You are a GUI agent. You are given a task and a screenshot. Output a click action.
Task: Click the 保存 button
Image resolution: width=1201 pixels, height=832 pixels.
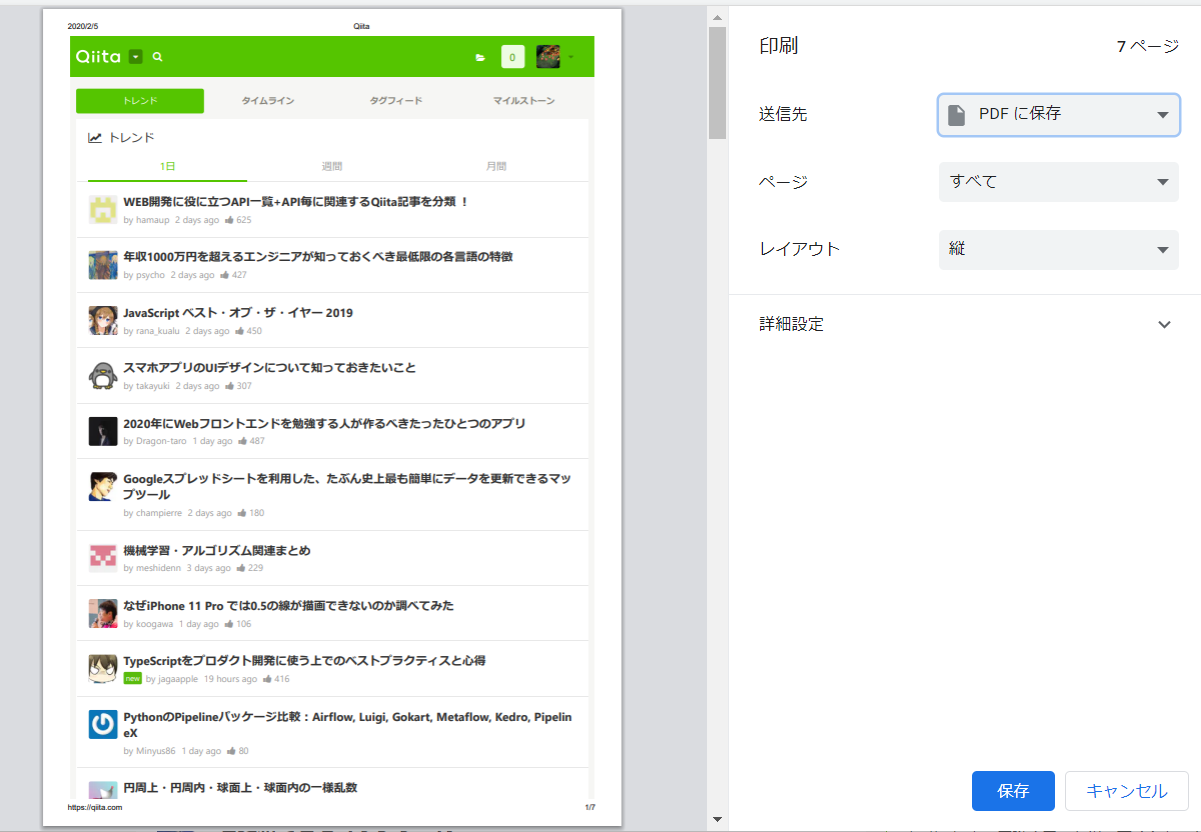click(x=1013, y=791)
